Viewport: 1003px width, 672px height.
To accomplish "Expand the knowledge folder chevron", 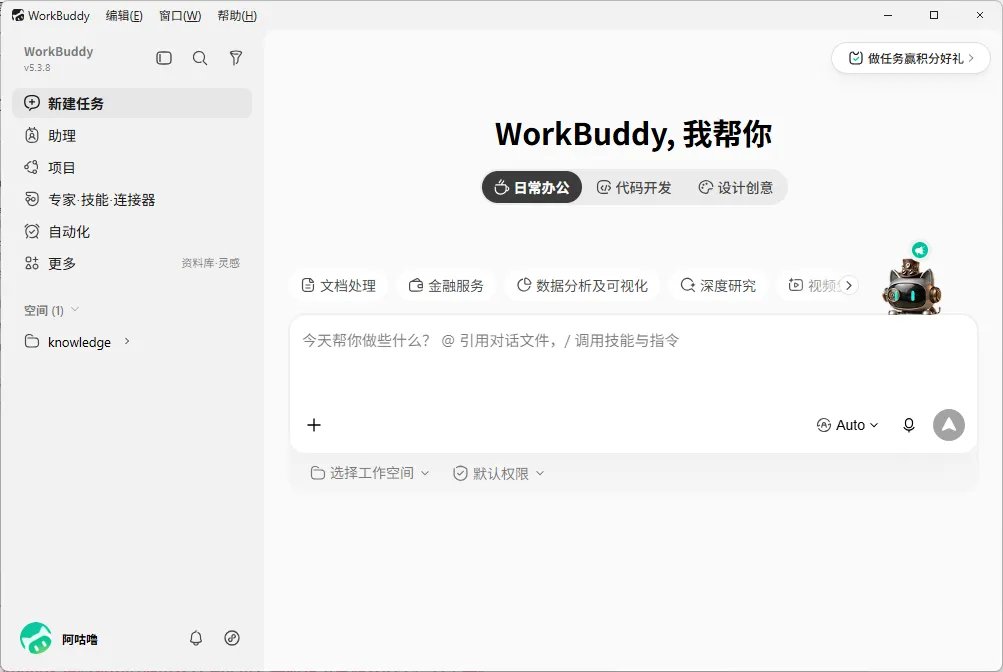I will [127, 341].
